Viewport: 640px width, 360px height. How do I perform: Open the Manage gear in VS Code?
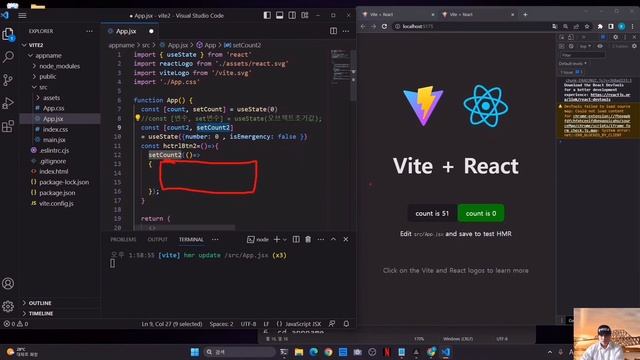pyautogui.click(x=8, y=306)
